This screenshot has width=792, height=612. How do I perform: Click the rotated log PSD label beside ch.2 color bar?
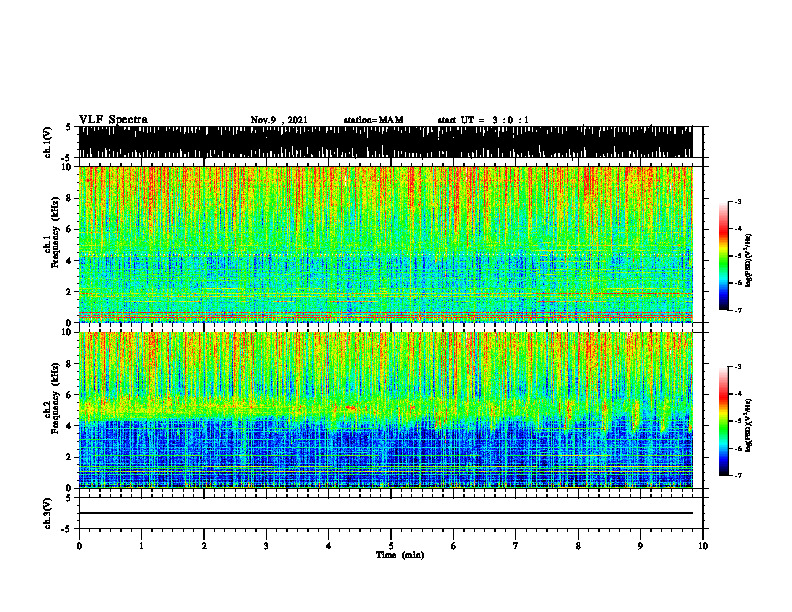pos(749,425)
